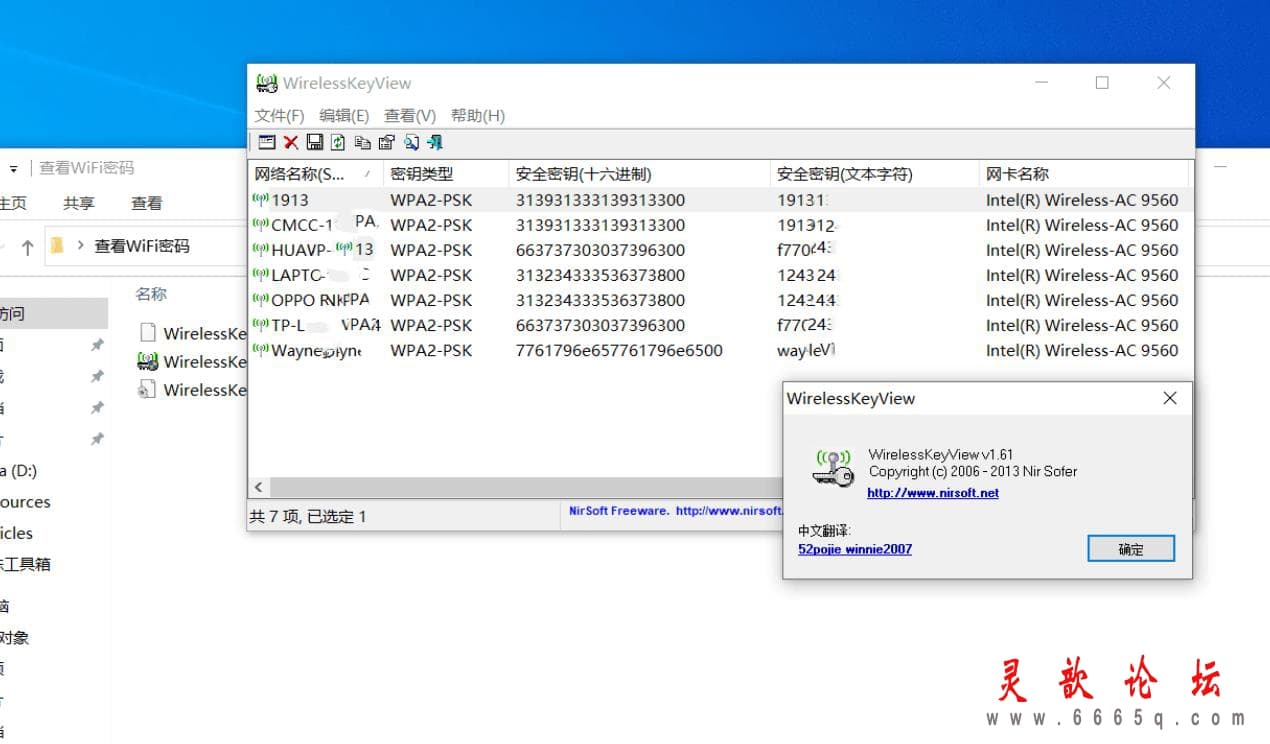The width and height of the screenshot is (1270, 744).
Task: Open Explorer quick access toolbar dropdown arrow
Action: (x=14, y=168)
